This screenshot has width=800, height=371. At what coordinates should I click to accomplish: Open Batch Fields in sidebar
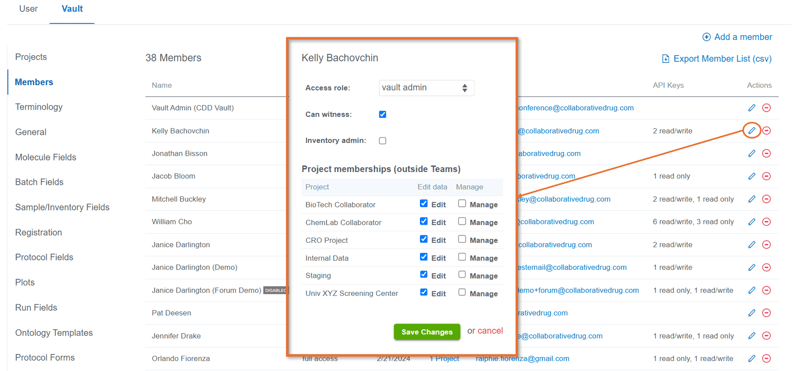click(39, 182)
